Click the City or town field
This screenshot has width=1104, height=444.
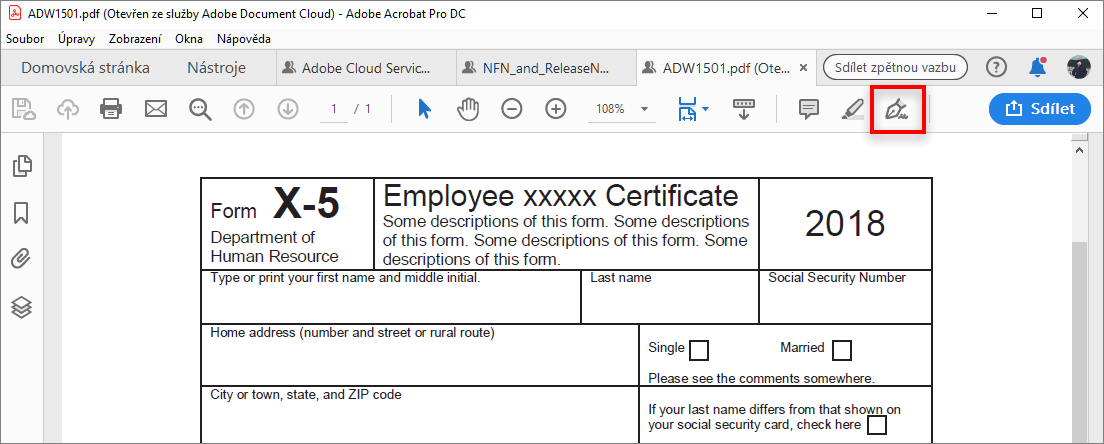(420, 415)
